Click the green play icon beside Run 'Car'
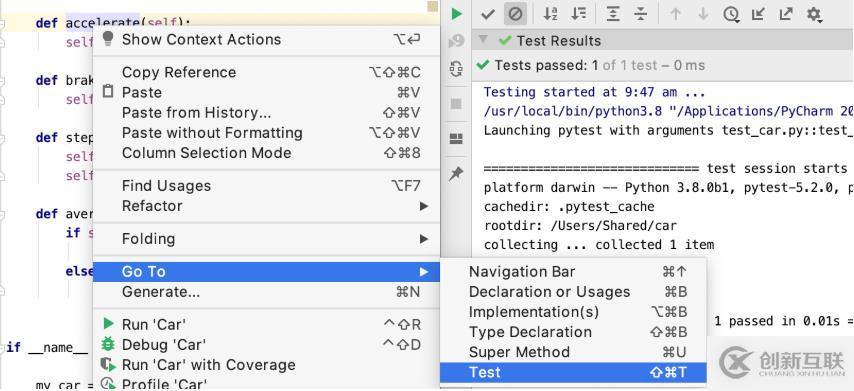This screenshot has width=854, height=391. tap(108, 324)
